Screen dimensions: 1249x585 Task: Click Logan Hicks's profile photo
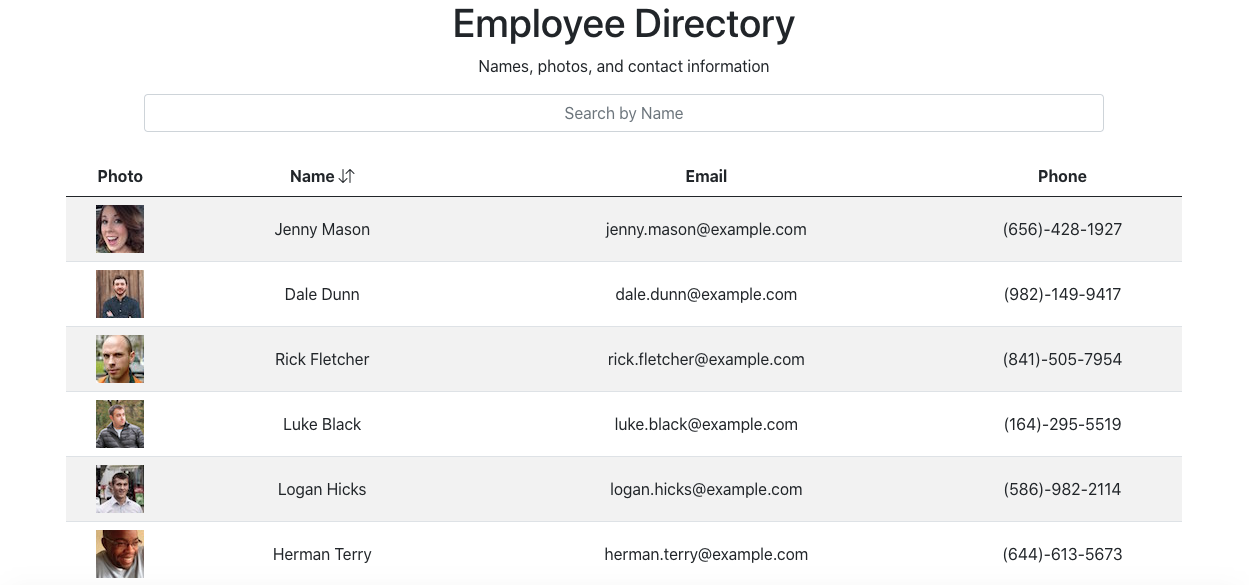click(120, 489)
